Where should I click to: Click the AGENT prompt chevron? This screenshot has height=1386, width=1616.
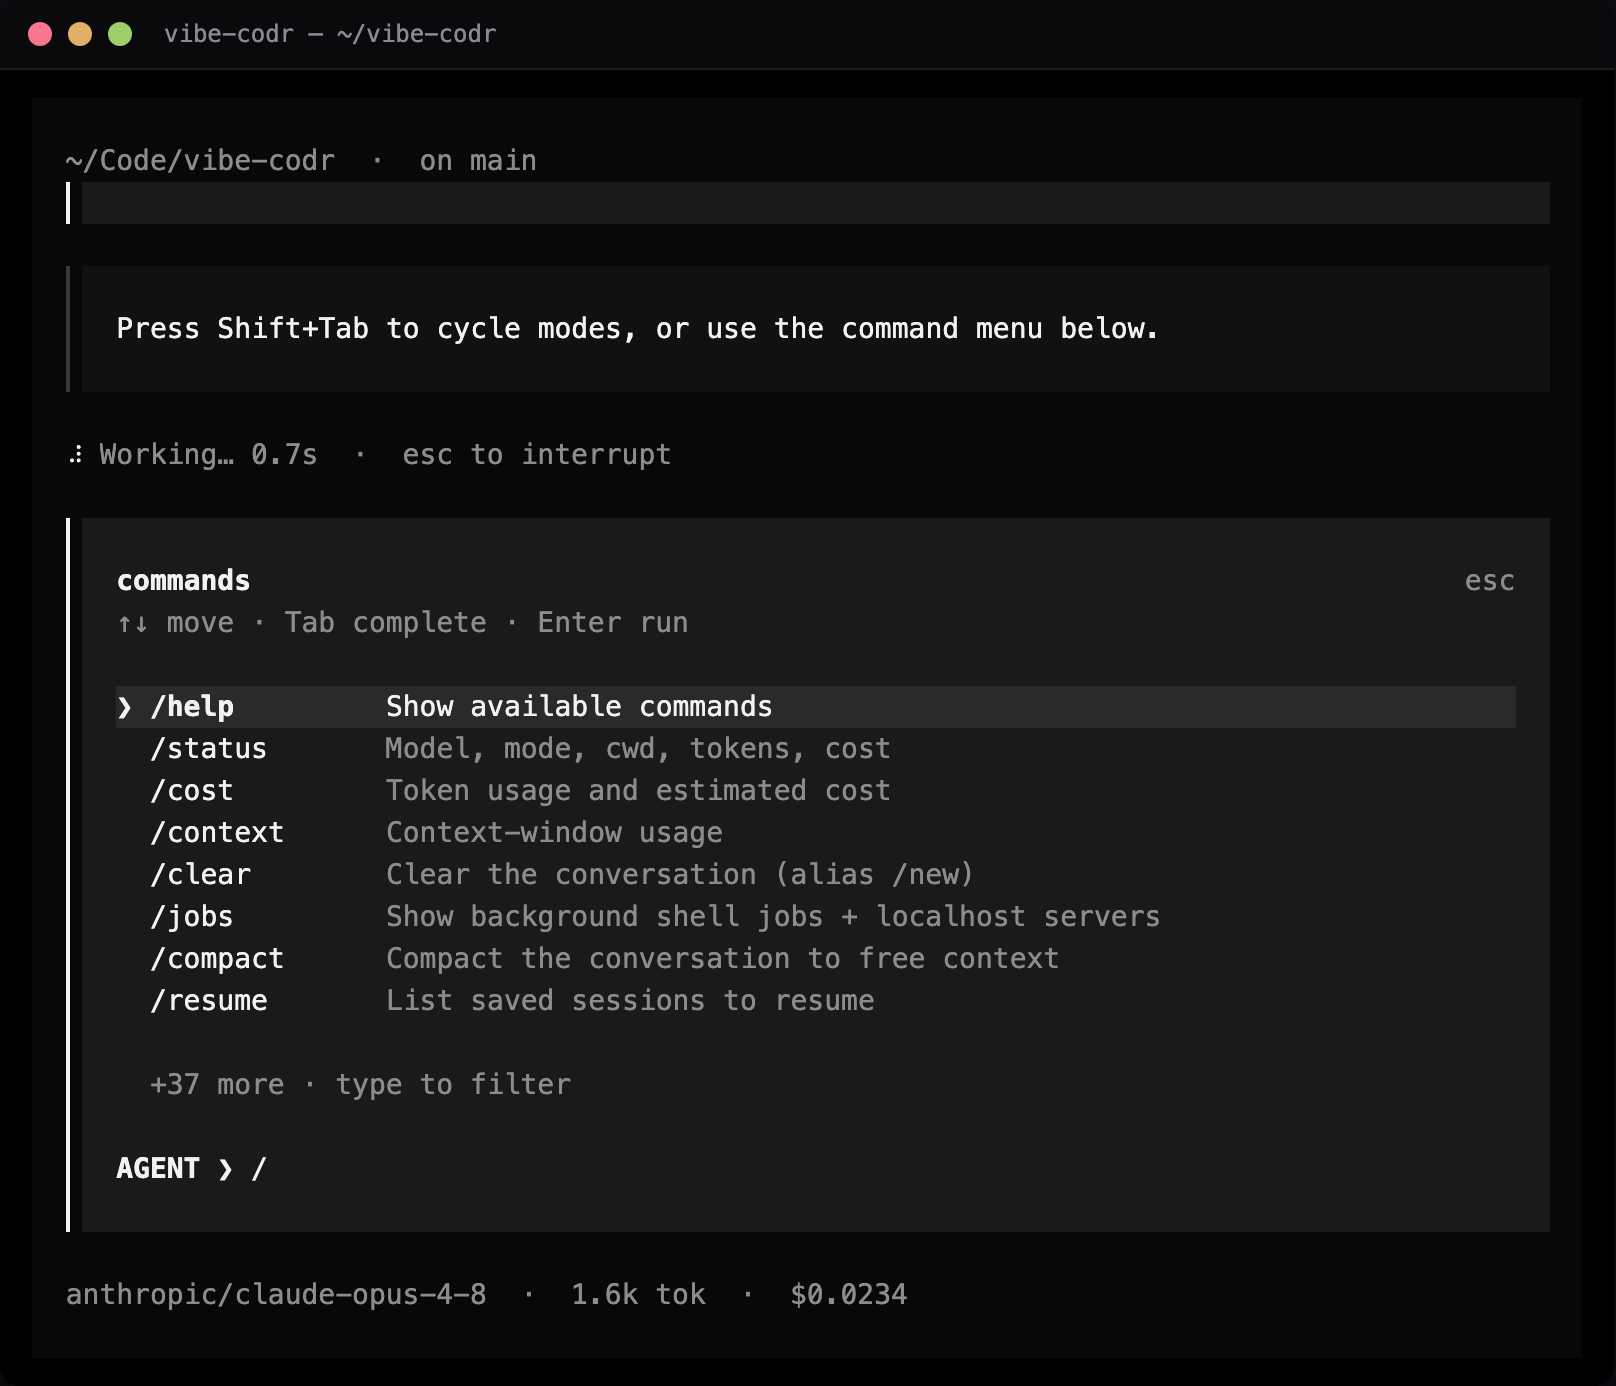pyautogui.click(x=226, y=1169)
